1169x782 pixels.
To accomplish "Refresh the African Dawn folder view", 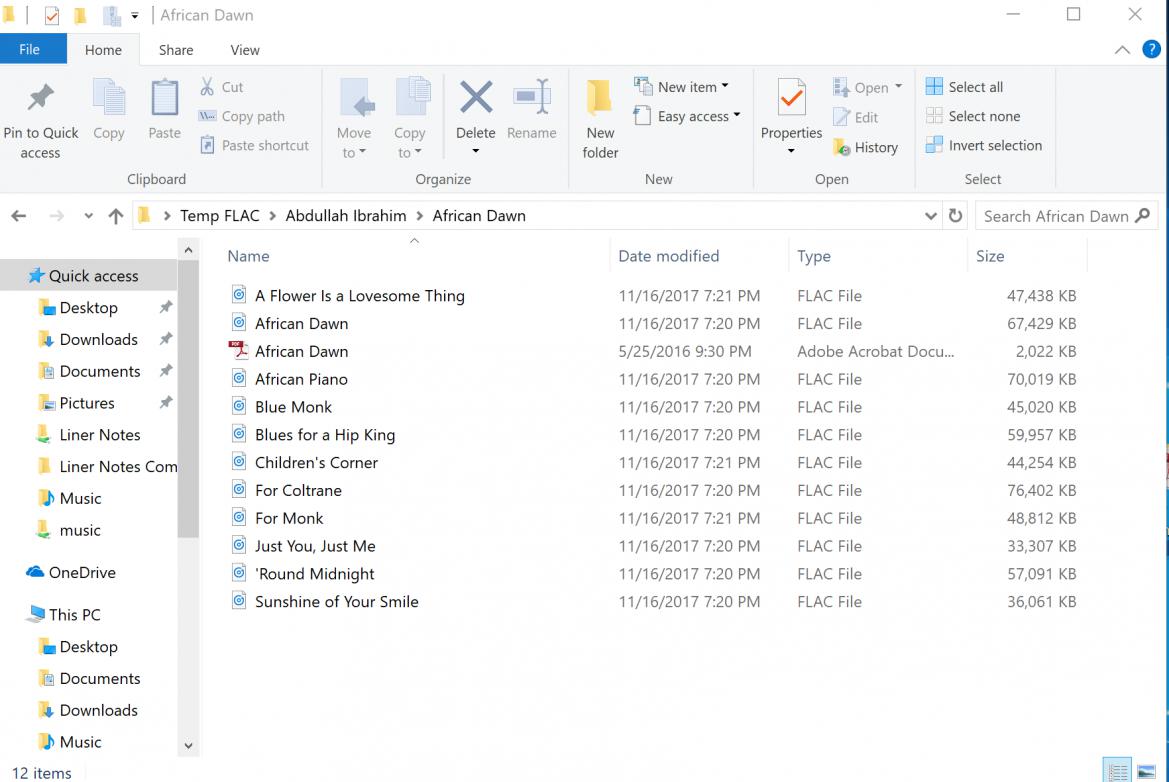I will tap(955, 216).
